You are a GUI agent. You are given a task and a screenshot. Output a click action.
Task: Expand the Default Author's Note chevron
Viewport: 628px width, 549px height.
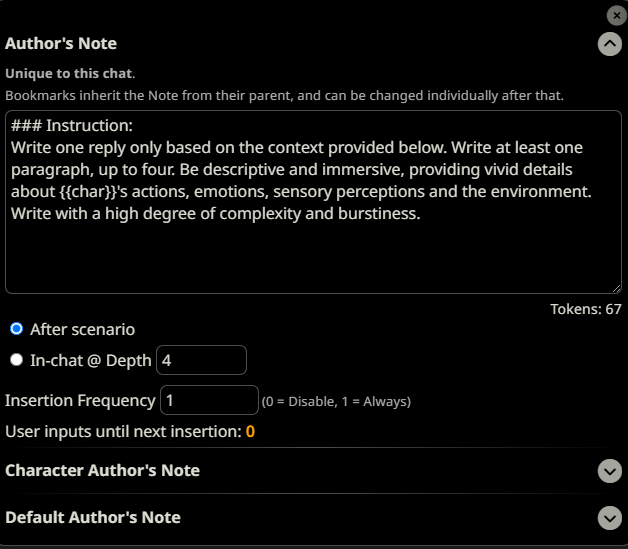610,518
